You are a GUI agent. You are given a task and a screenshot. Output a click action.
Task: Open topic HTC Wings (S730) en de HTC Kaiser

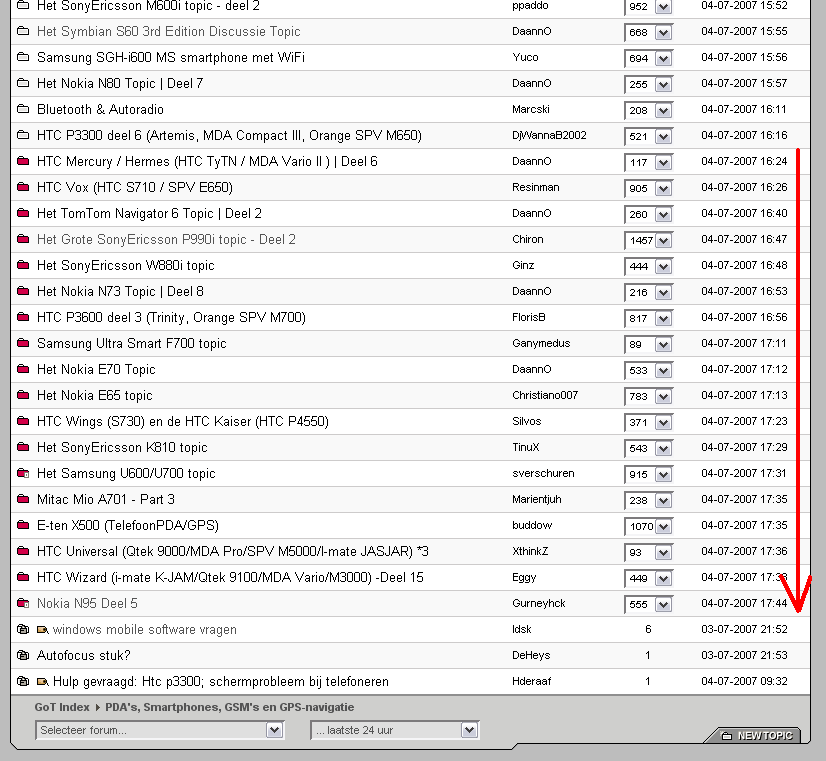183,421
